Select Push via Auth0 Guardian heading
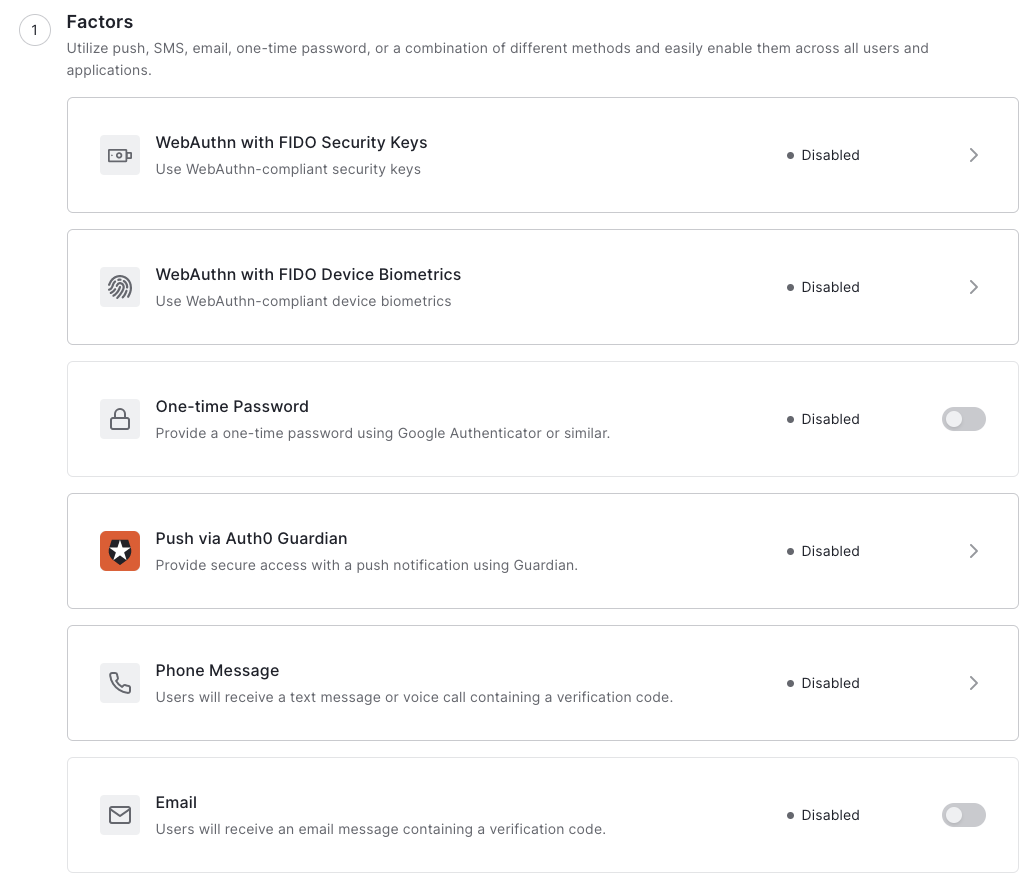The height and width of the screenshot is (887, 1035). pyautogui.click(x=251, y=538)
